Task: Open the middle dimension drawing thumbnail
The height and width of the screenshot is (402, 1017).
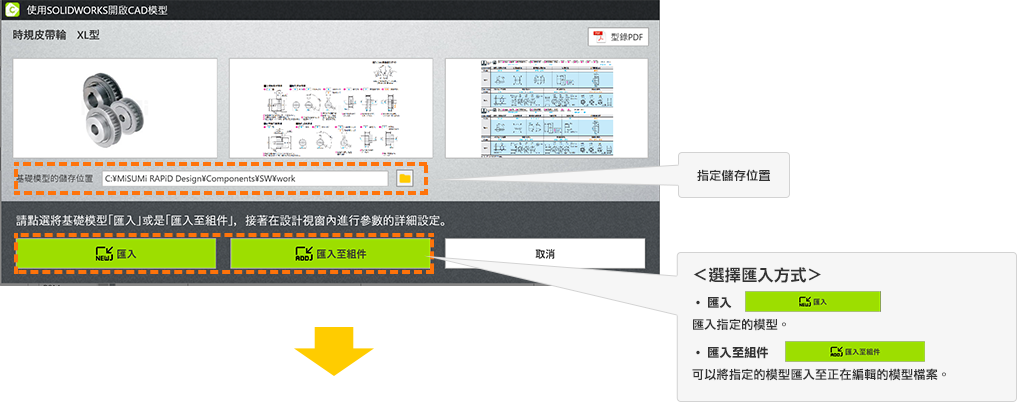Action: pos(331,108)
